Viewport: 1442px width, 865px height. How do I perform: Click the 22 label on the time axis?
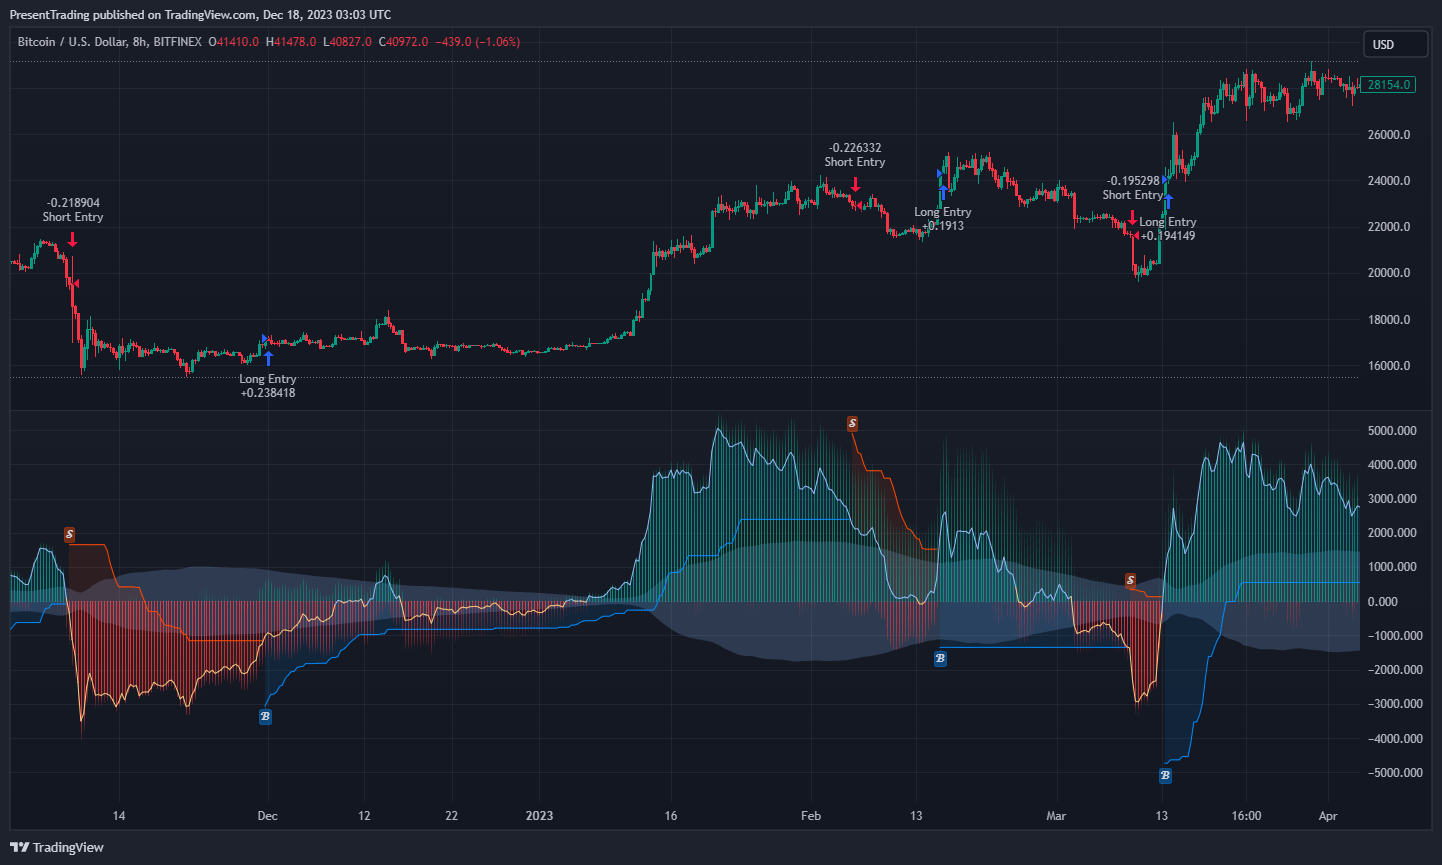pyautogui.click(x=452, y=816)
